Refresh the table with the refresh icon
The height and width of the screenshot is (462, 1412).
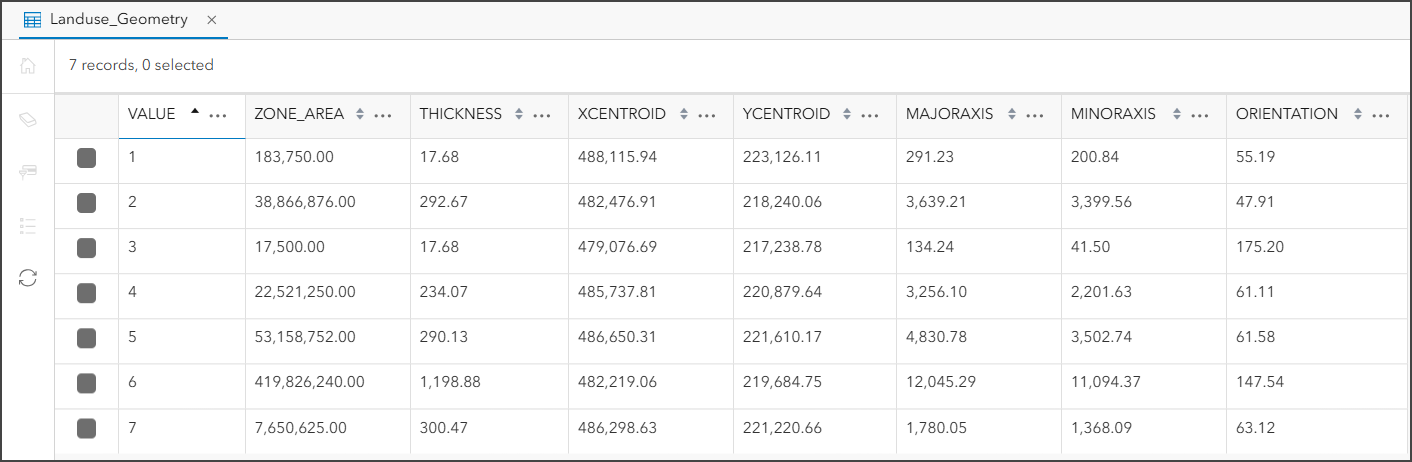pos(28,278)
